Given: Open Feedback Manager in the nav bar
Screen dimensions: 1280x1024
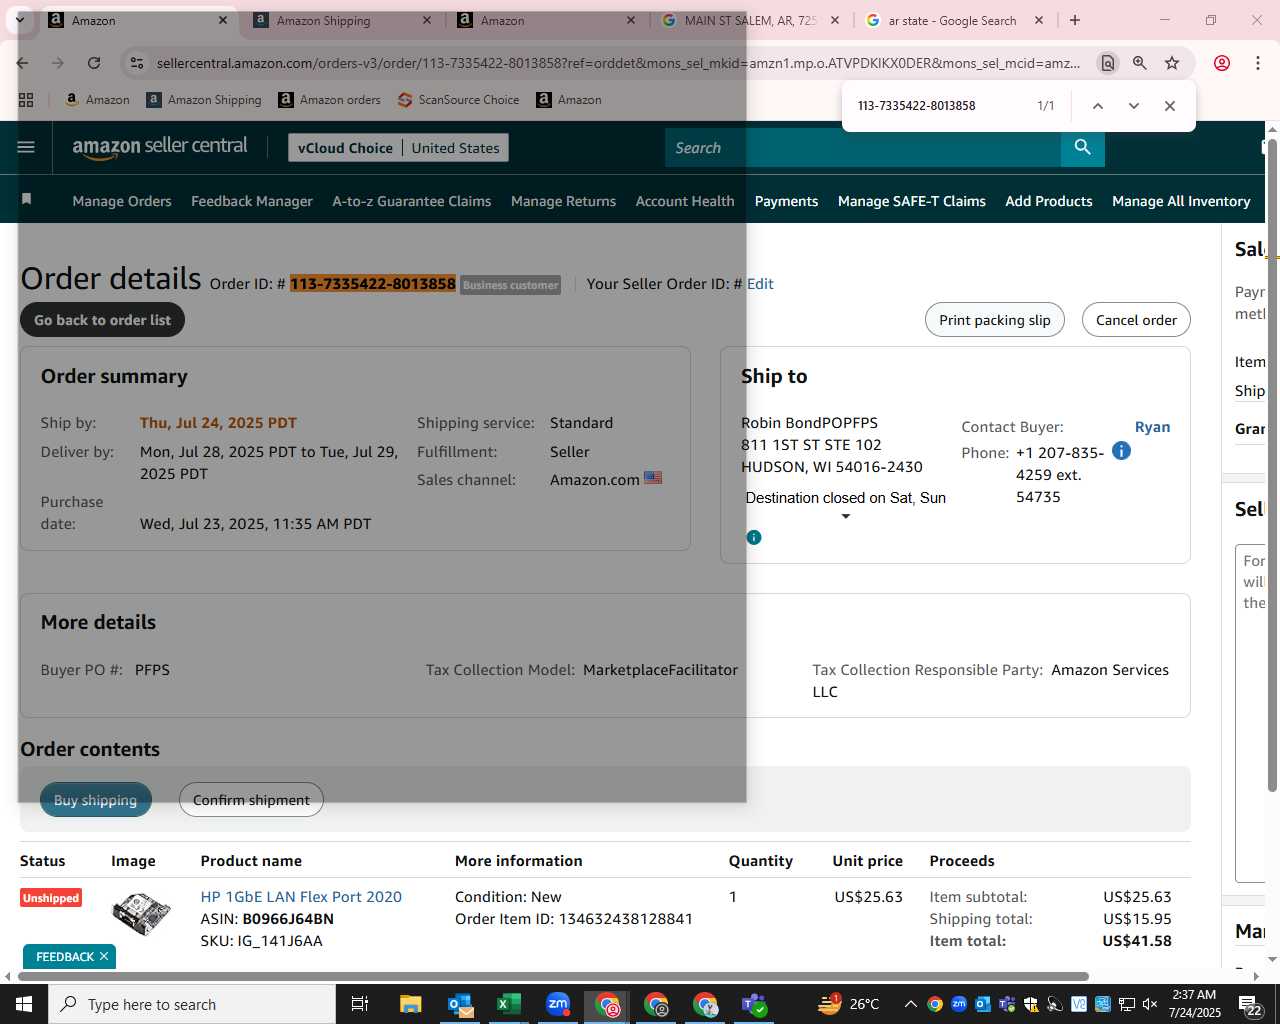Looking at the screenshot, I should [x=252, y=201].
